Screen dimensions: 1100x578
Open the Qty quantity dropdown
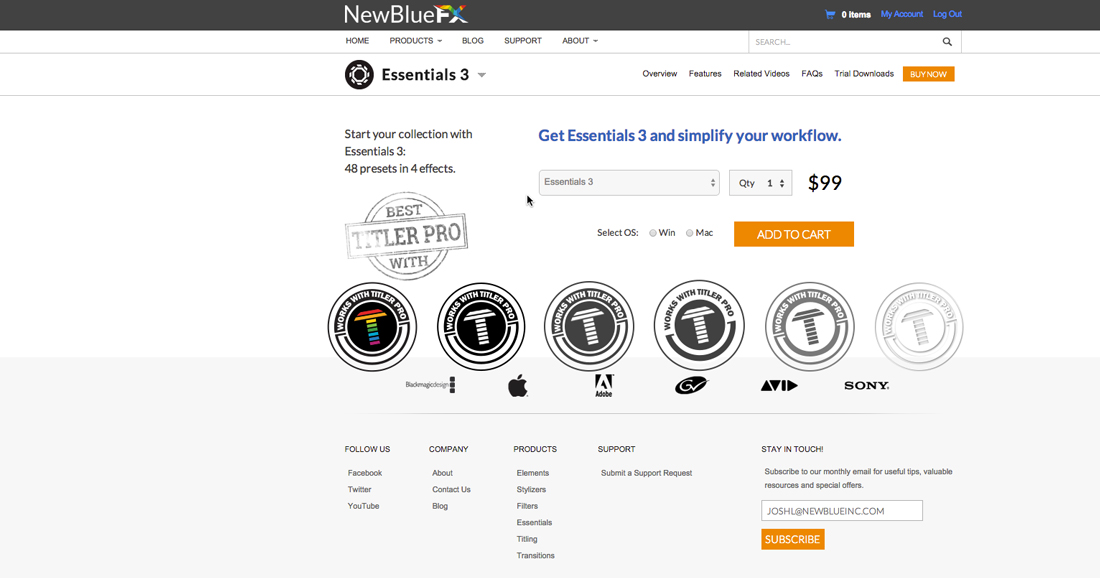coord(760,183)
